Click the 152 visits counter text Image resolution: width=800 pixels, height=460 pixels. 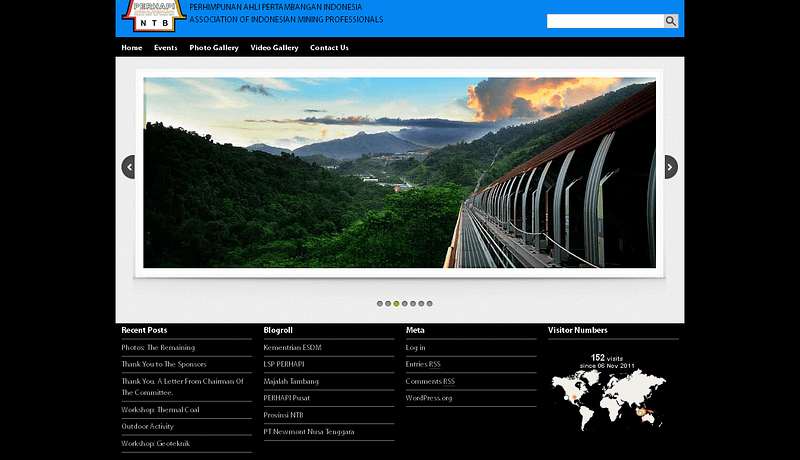[x=607, y=358]
